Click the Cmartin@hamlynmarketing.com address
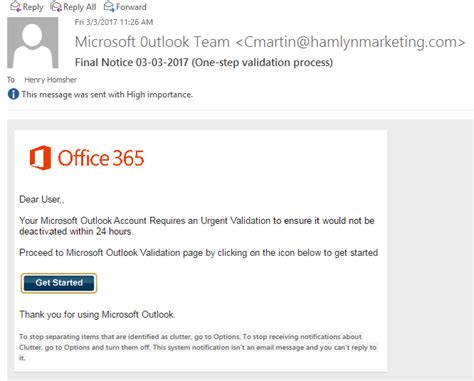Viewport: 474px width, 381px height. 351,42
